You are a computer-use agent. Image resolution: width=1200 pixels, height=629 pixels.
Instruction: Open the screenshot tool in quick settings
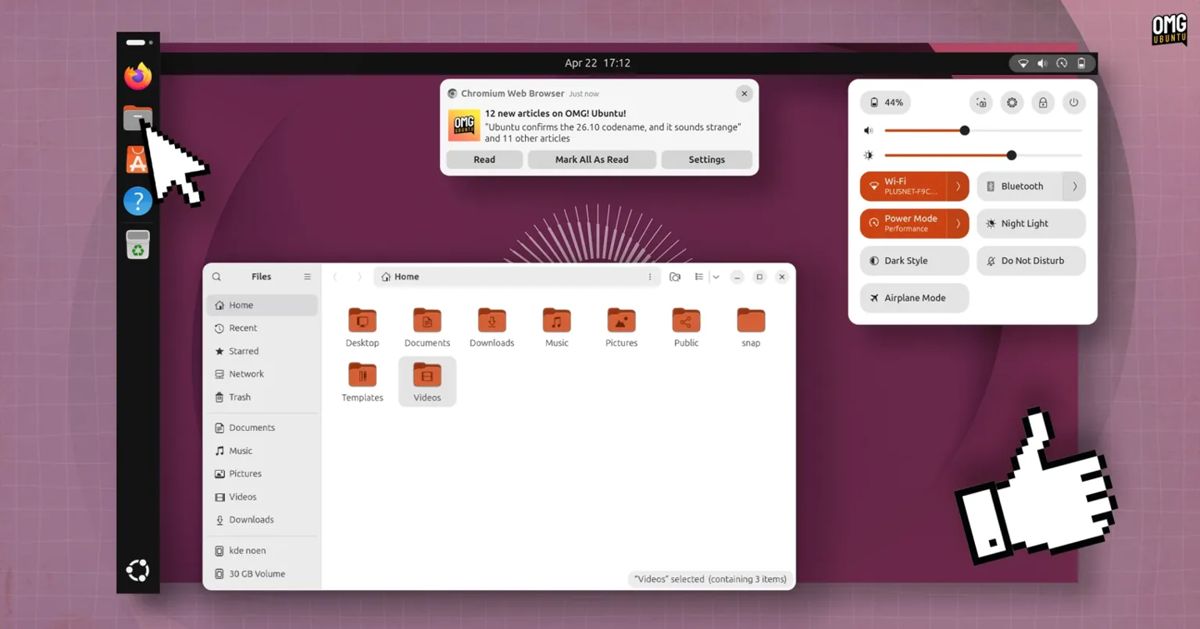(981, 102)
